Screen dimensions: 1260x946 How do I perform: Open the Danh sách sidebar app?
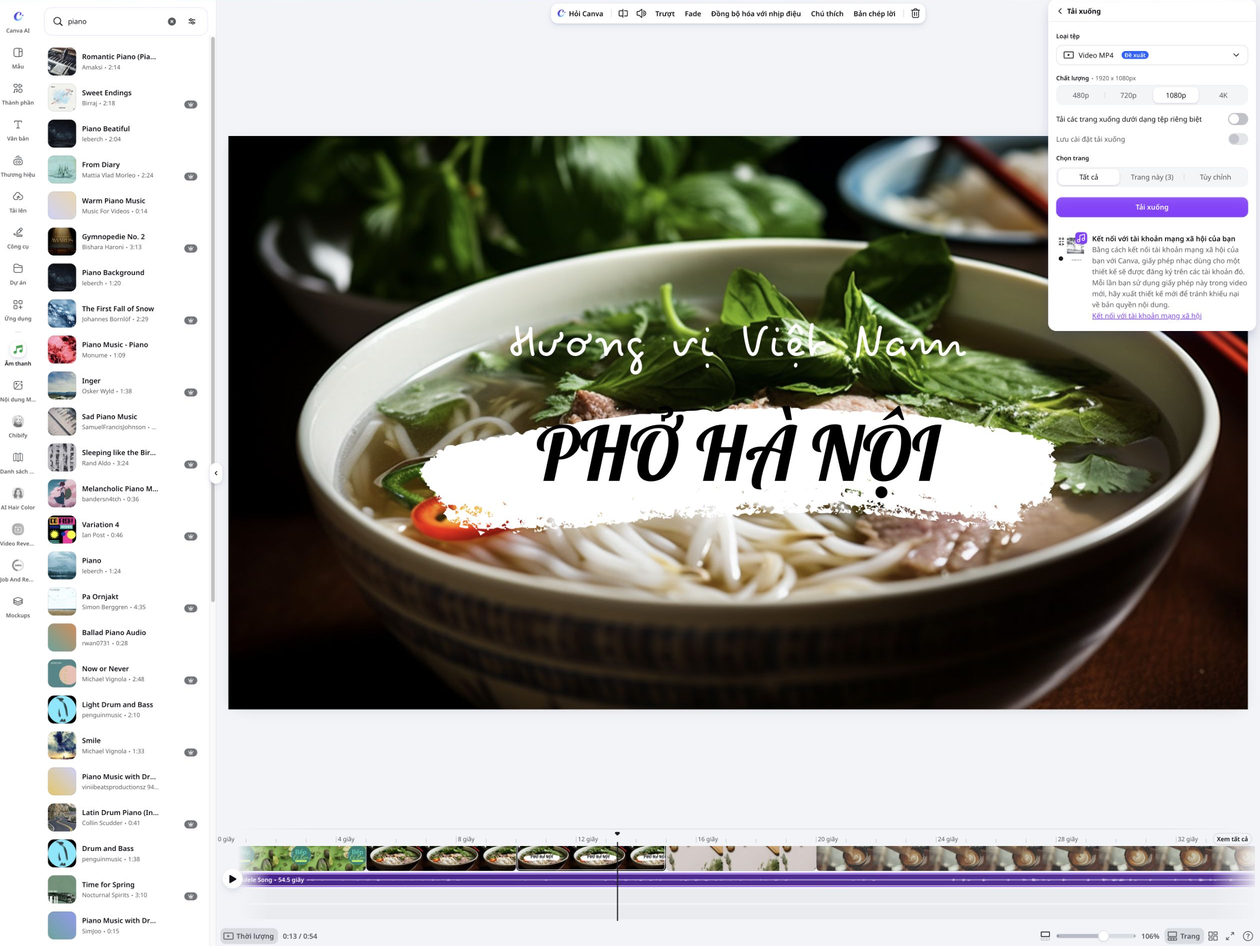[x=18, y=462]
